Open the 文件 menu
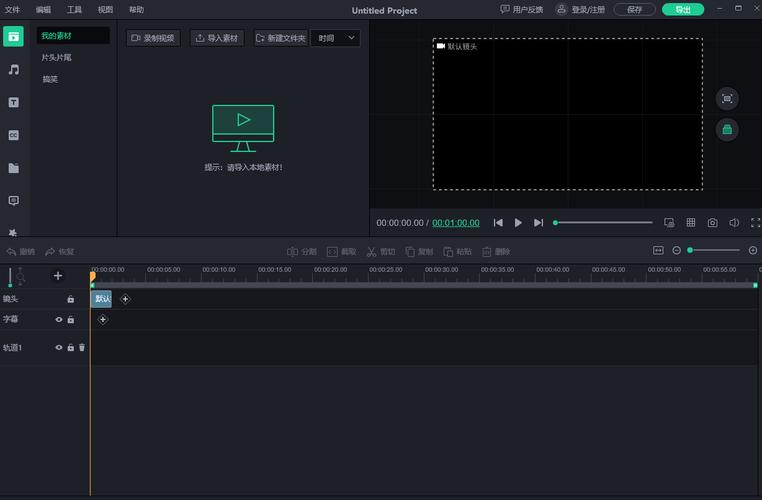Screen dimensions: 762x500 (x=13, y=9)
